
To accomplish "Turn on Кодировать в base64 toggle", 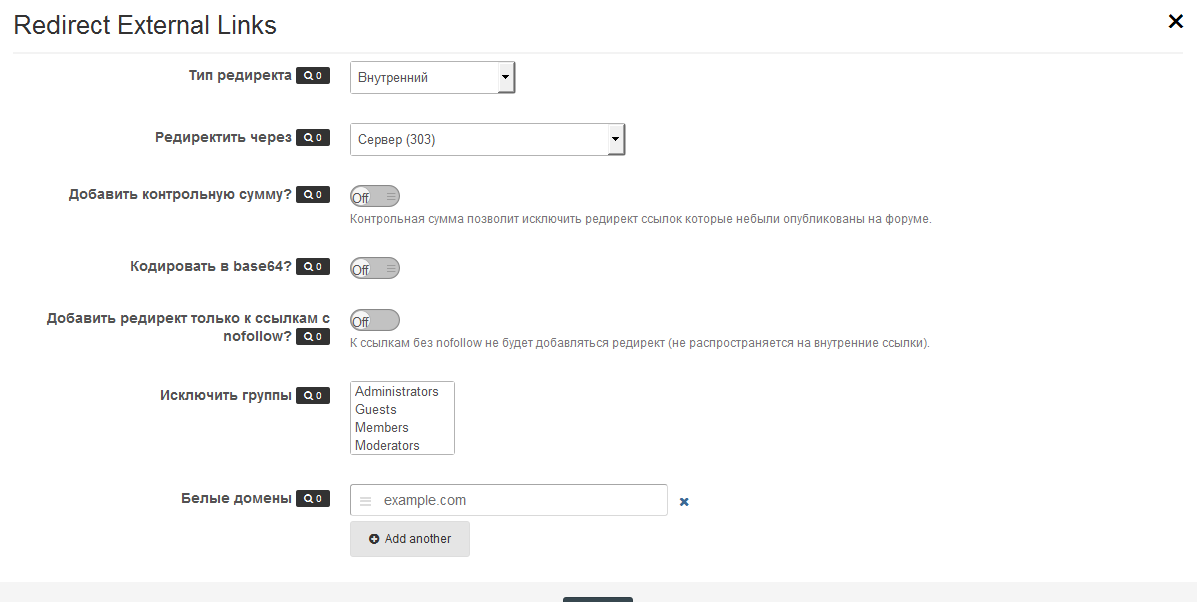I will (x=375, y=268).
